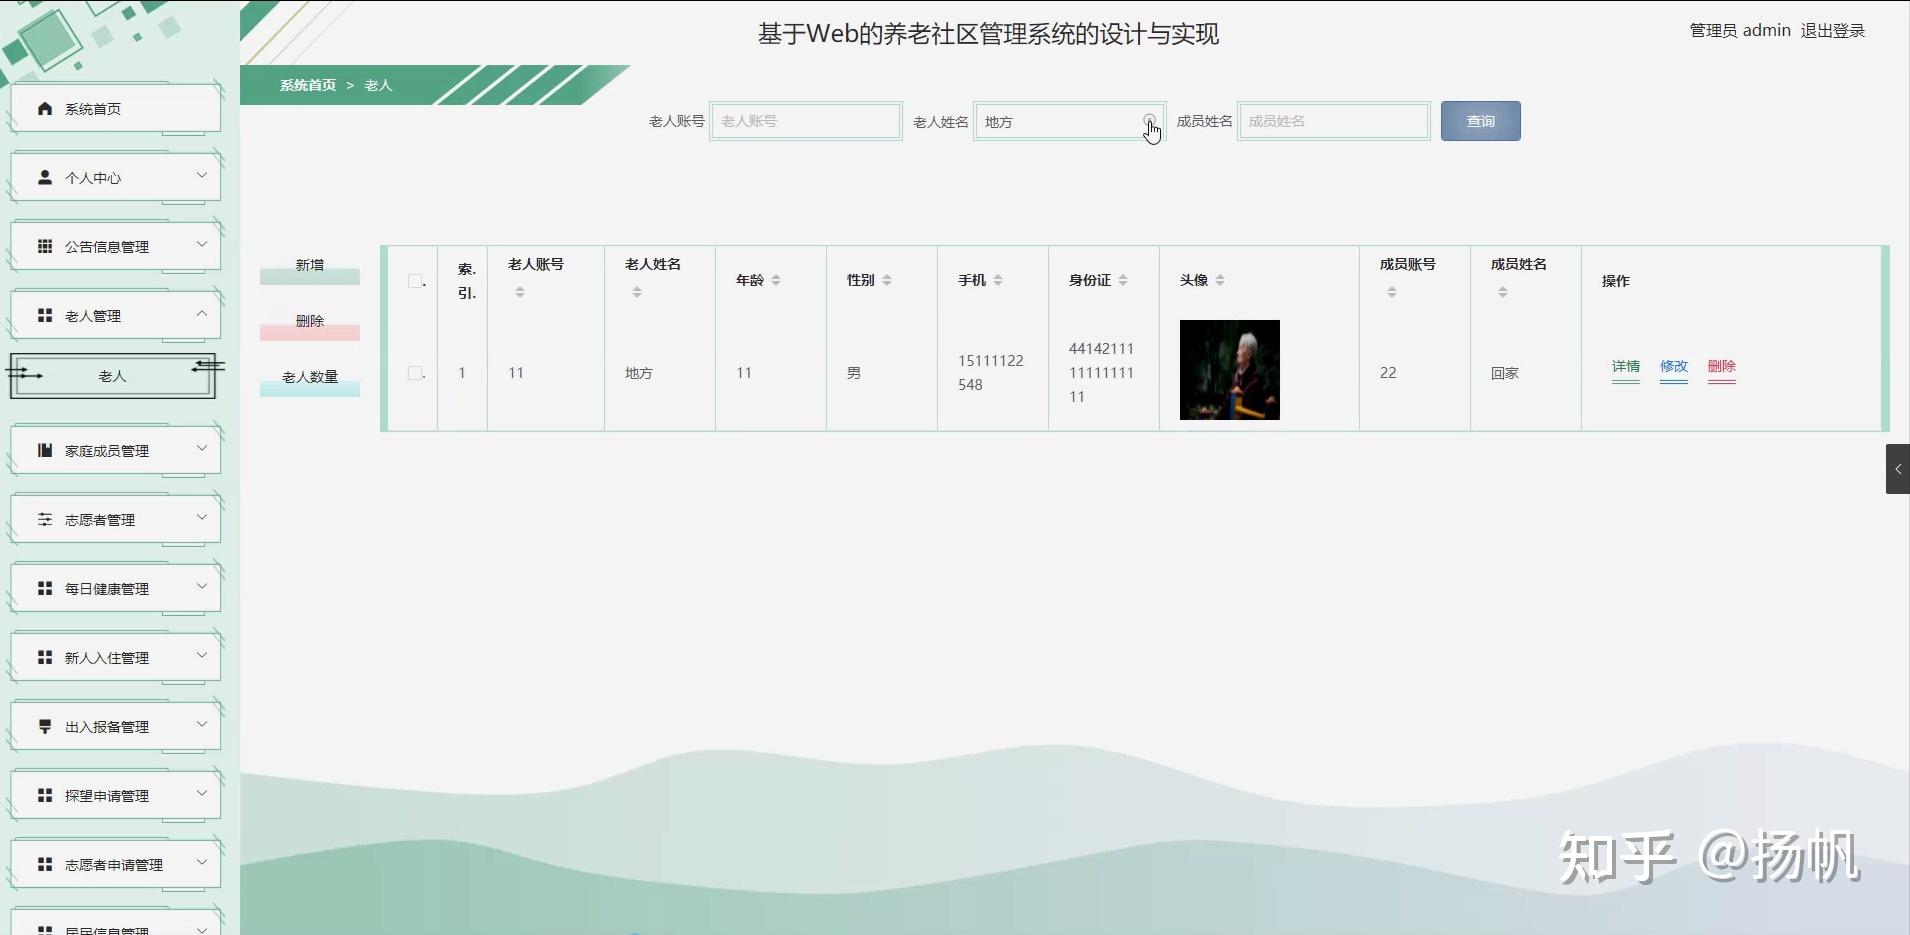Open 系统首页 from the breadcrumb
1910x935 pixels.
(306, 85)
